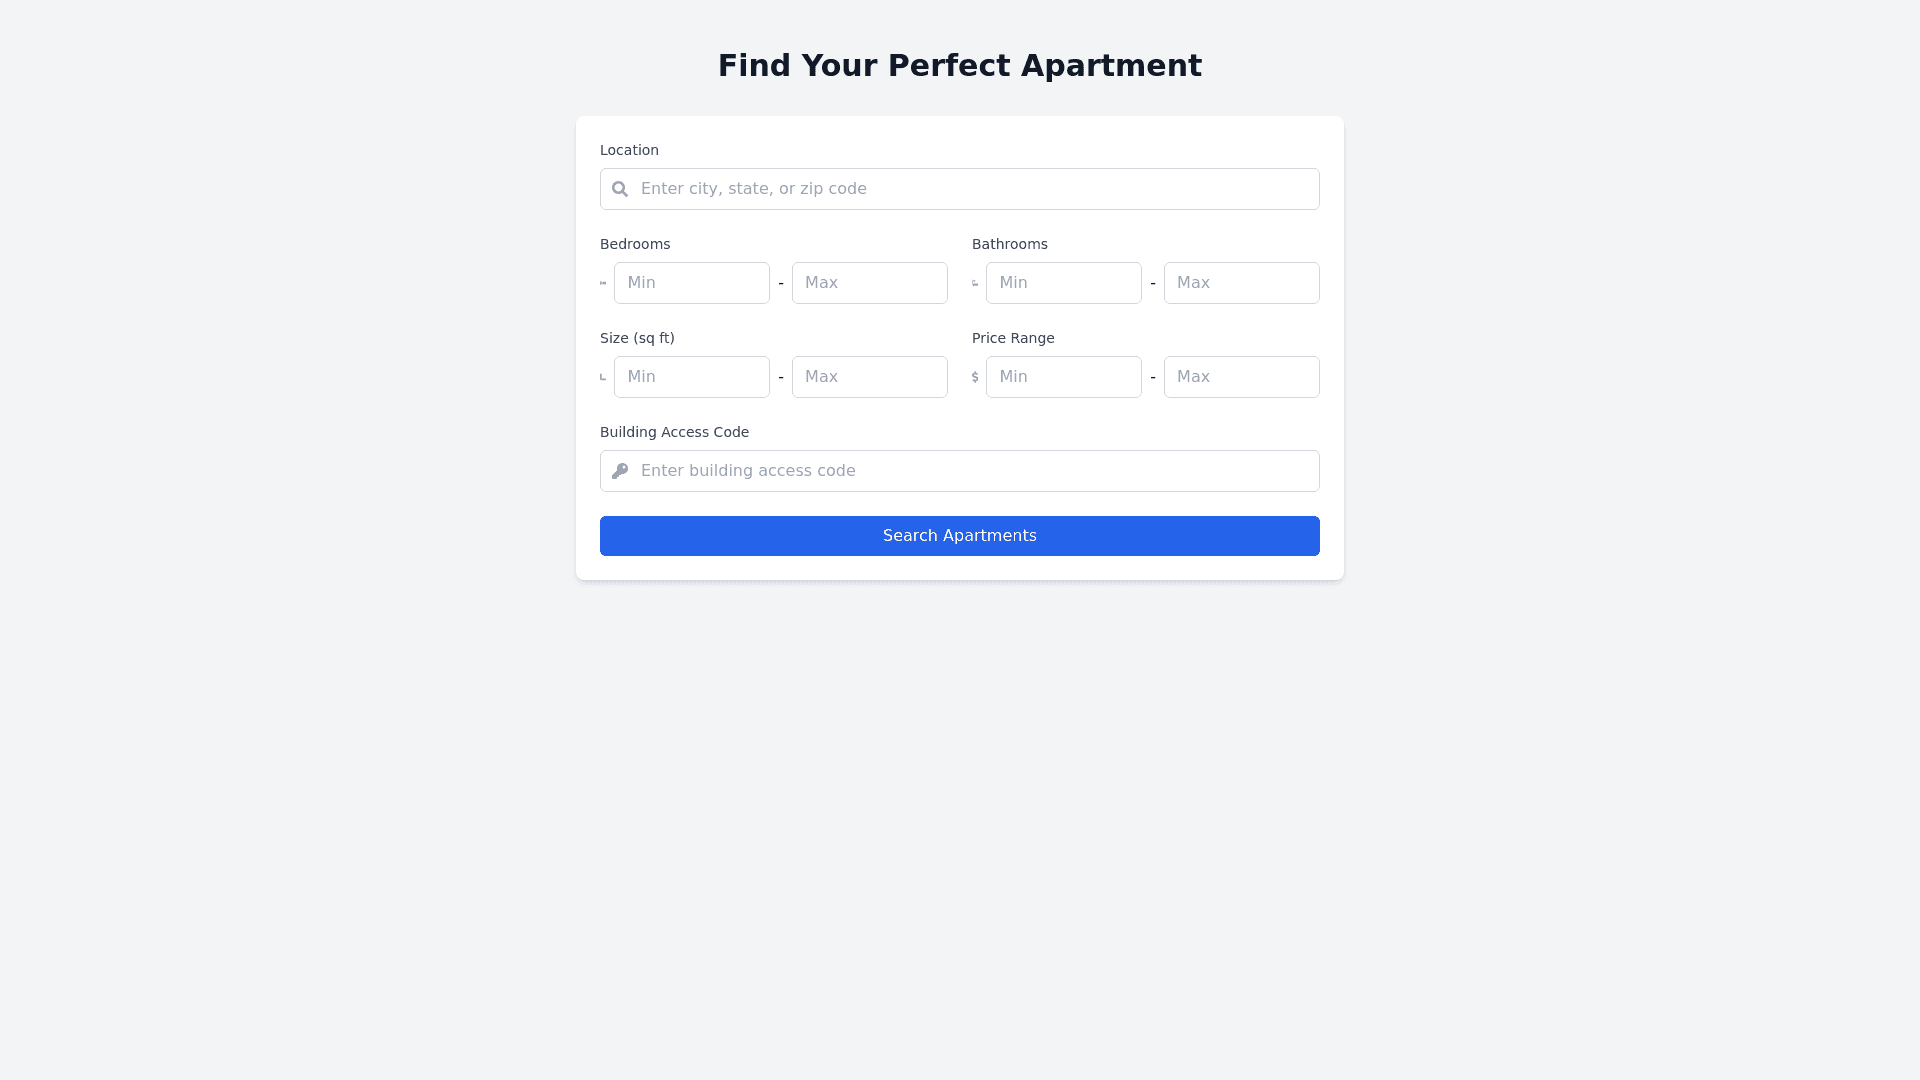1920x1080 pixels.
Task: Click the Bathrooms Min input
Action: [1064, 283]
